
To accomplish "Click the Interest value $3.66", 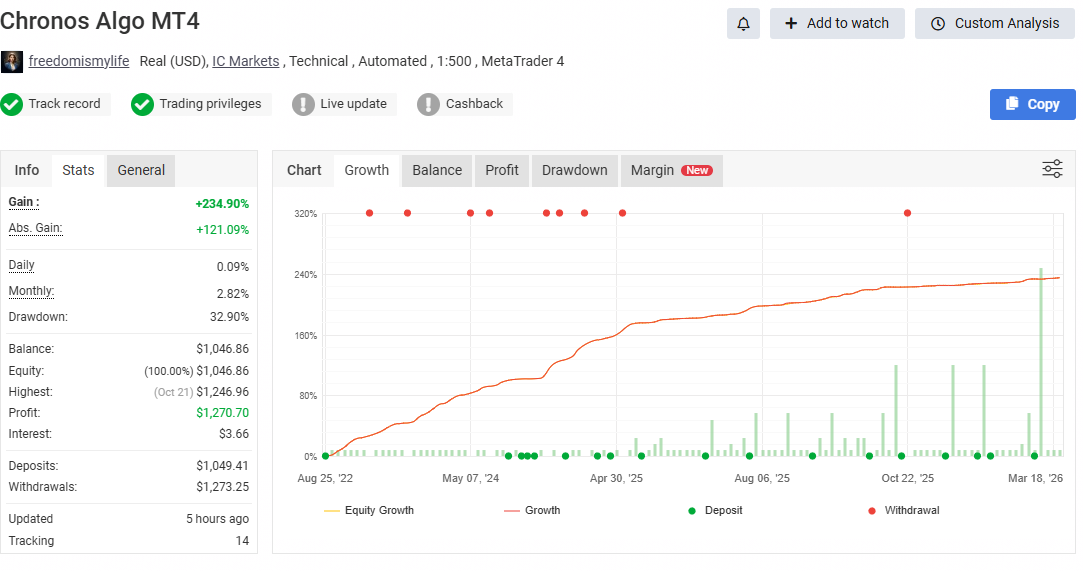I will (x=234, y=434).
